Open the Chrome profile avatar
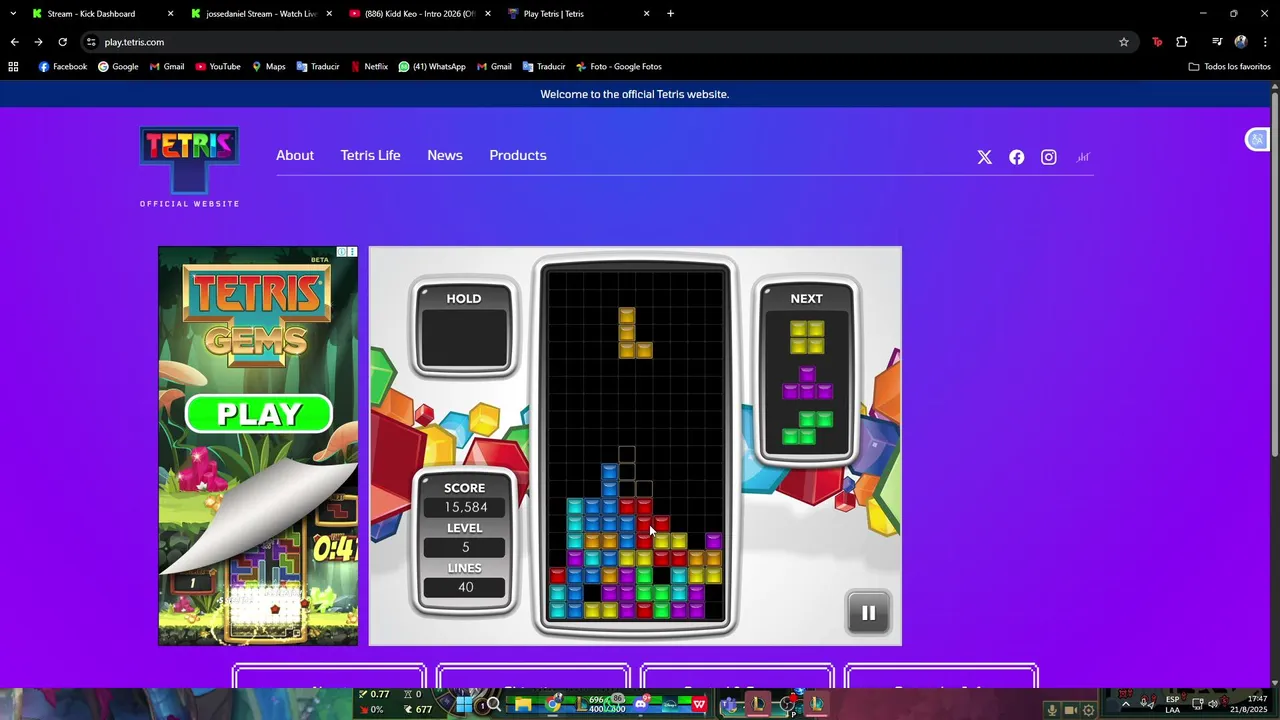Screen dimensions: 1280x720 tap(1241, 42)
